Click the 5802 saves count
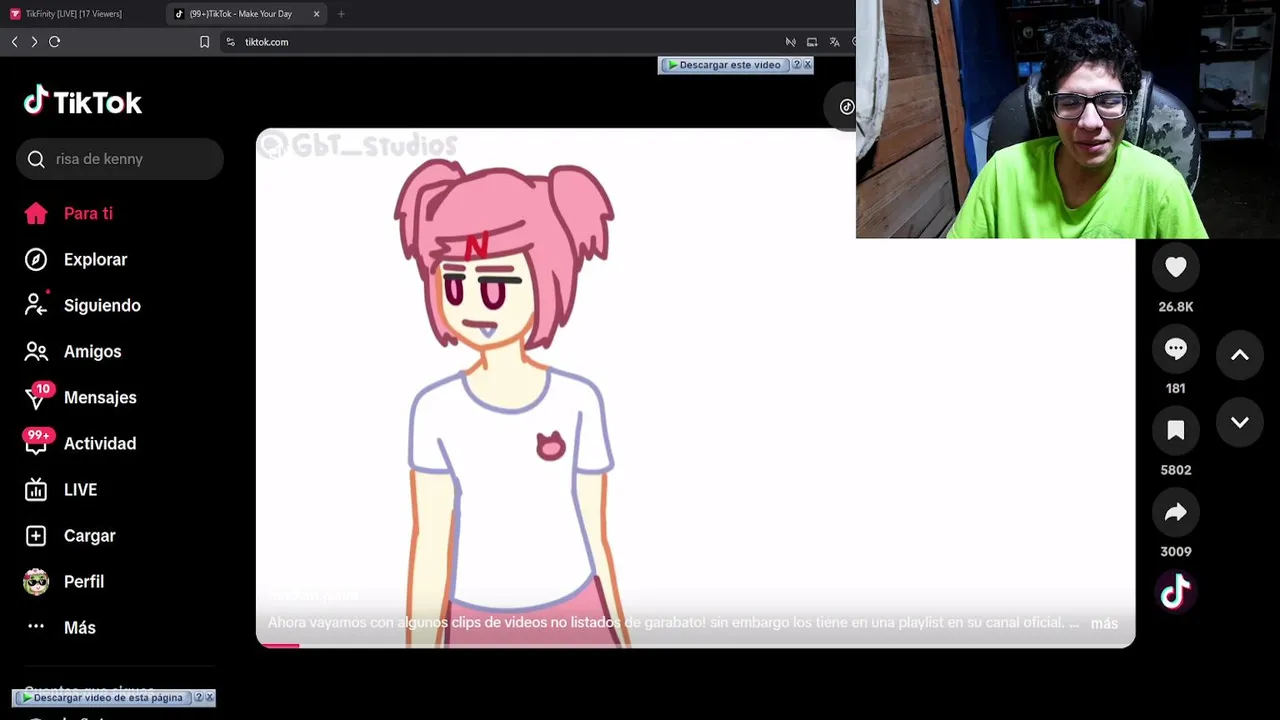1280x720 pixels. pos(1176,470)
